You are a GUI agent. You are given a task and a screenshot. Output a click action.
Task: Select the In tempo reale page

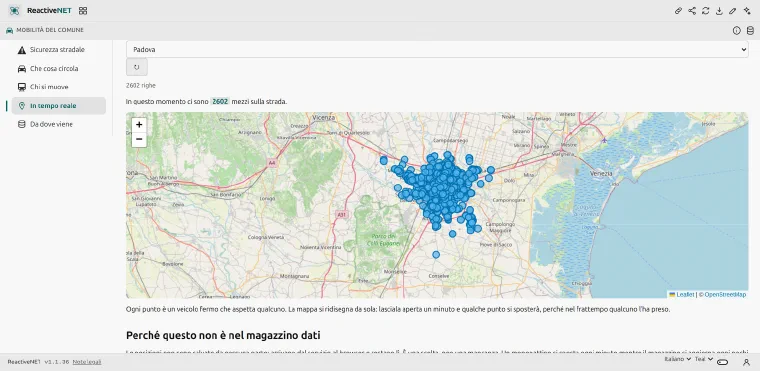[x=59, y=106]
